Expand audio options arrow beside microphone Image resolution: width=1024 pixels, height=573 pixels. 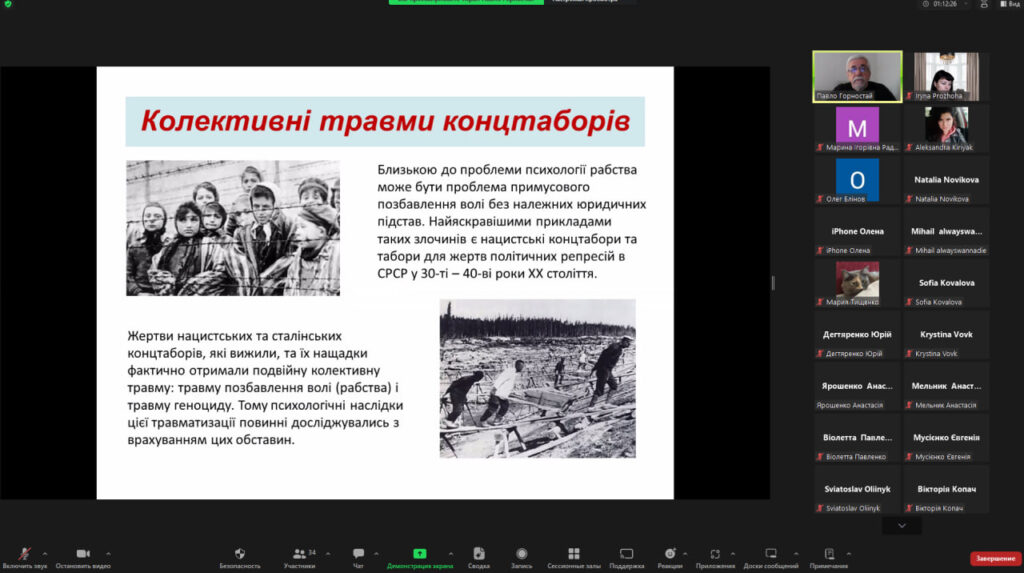coord(44,553)
